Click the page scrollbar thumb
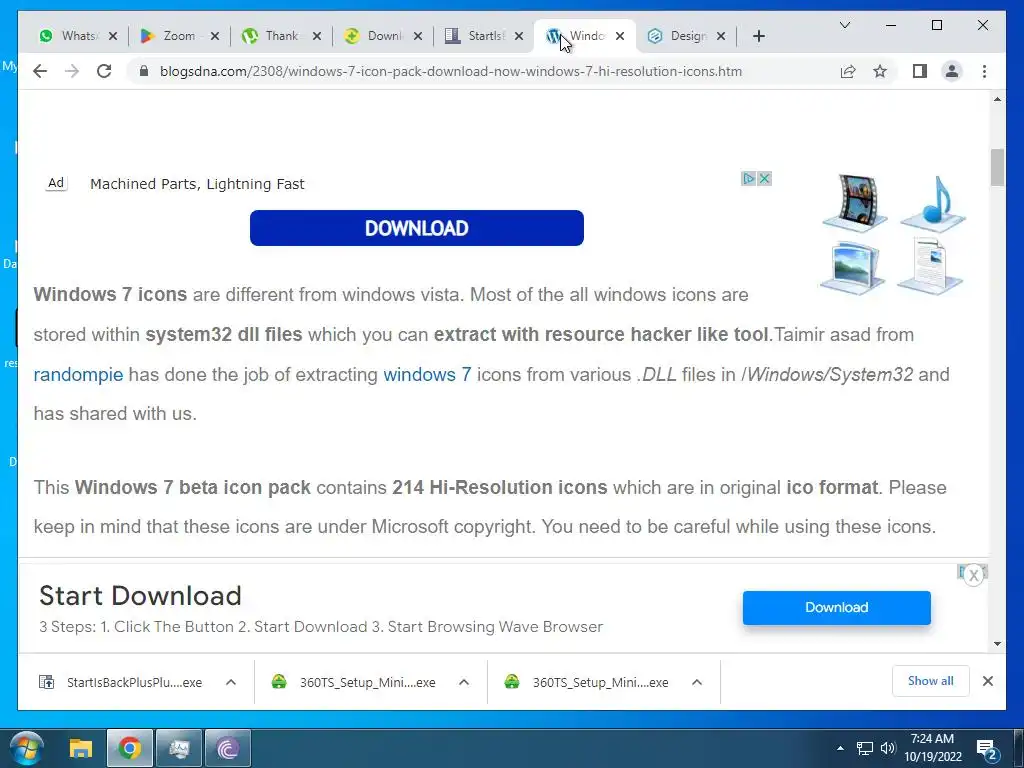1024x768 pixels. 997,167
